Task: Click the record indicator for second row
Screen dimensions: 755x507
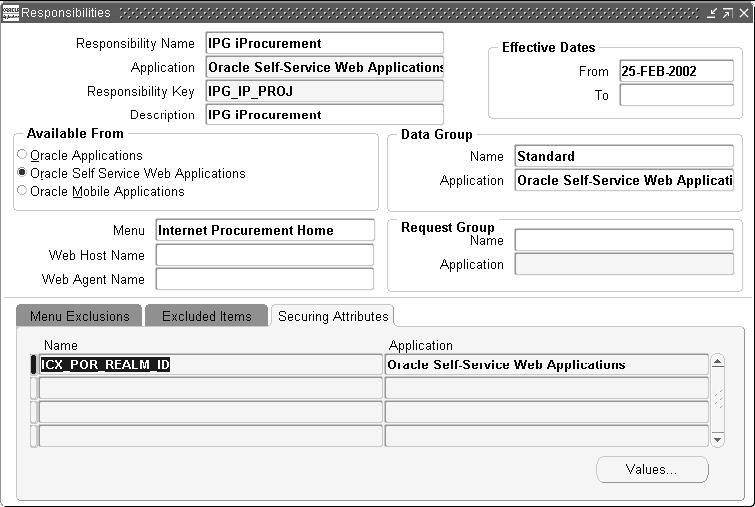Action: tap(33, 388)
